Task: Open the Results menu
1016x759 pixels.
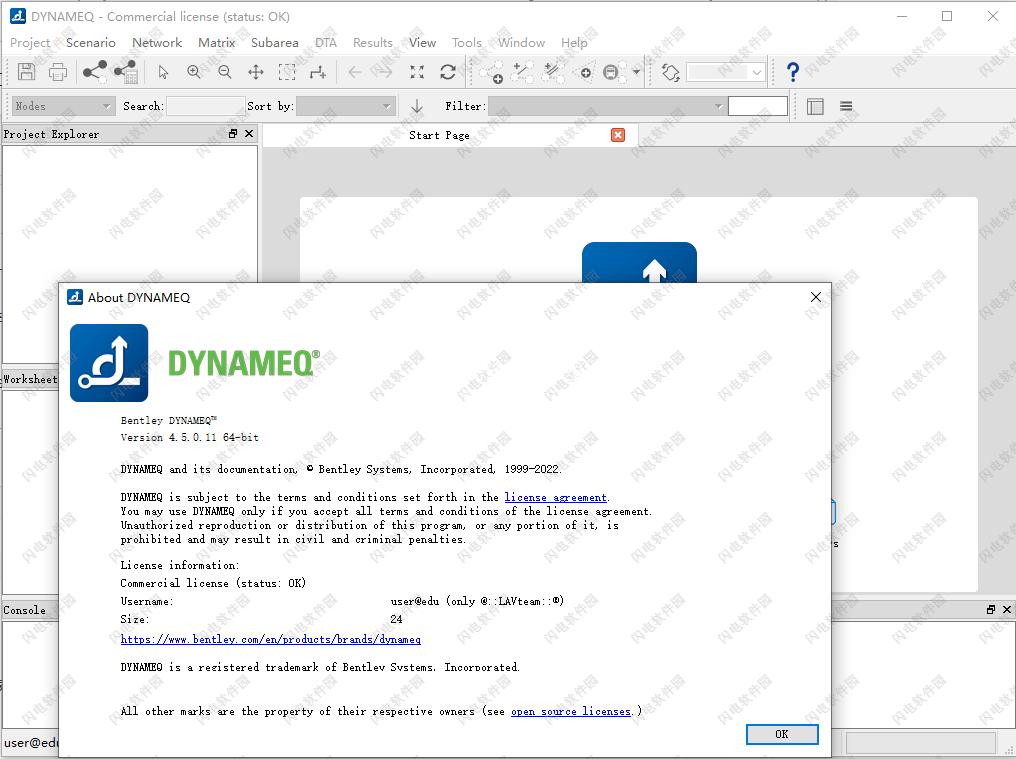Action: (x=373, y=43)
